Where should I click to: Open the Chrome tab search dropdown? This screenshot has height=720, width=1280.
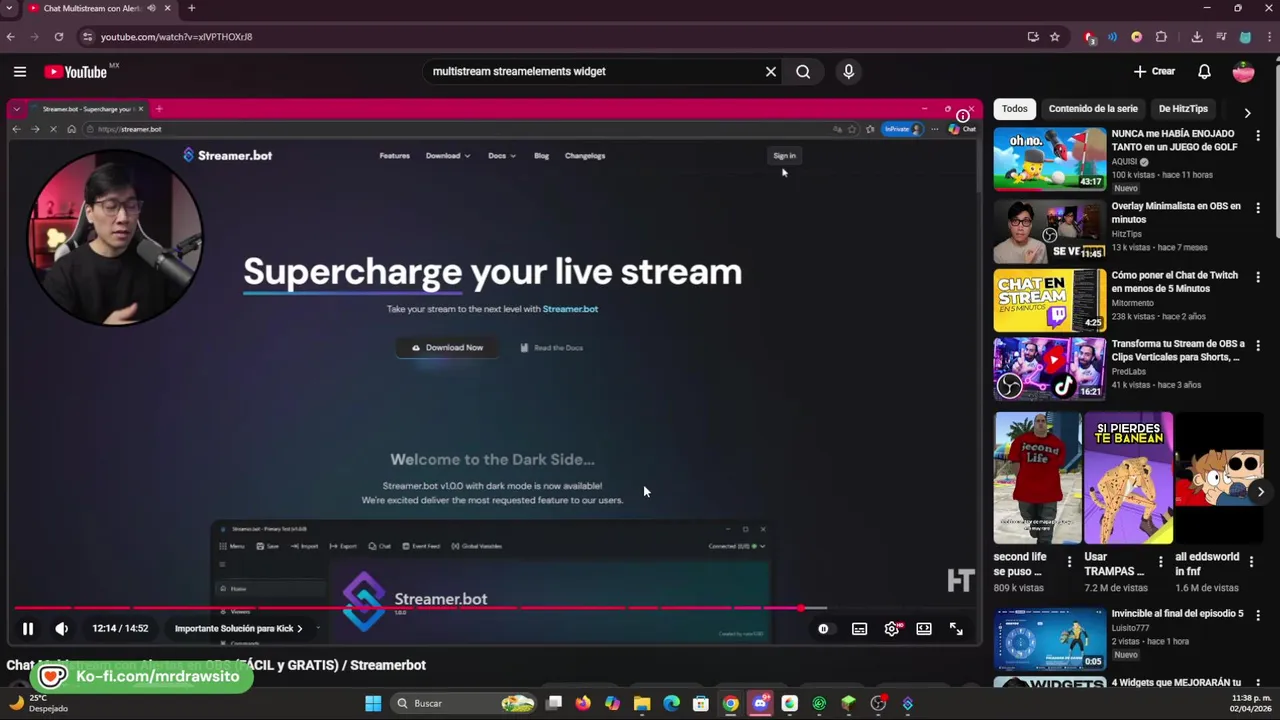(10, 8)
